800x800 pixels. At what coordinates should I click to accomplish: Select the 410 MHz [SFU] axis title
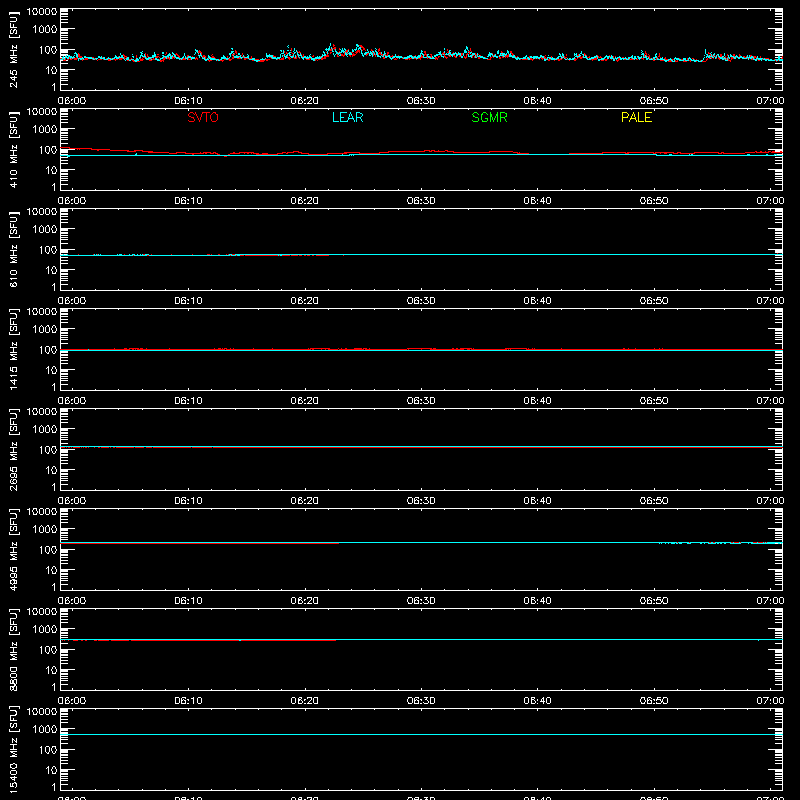point(13,149)
